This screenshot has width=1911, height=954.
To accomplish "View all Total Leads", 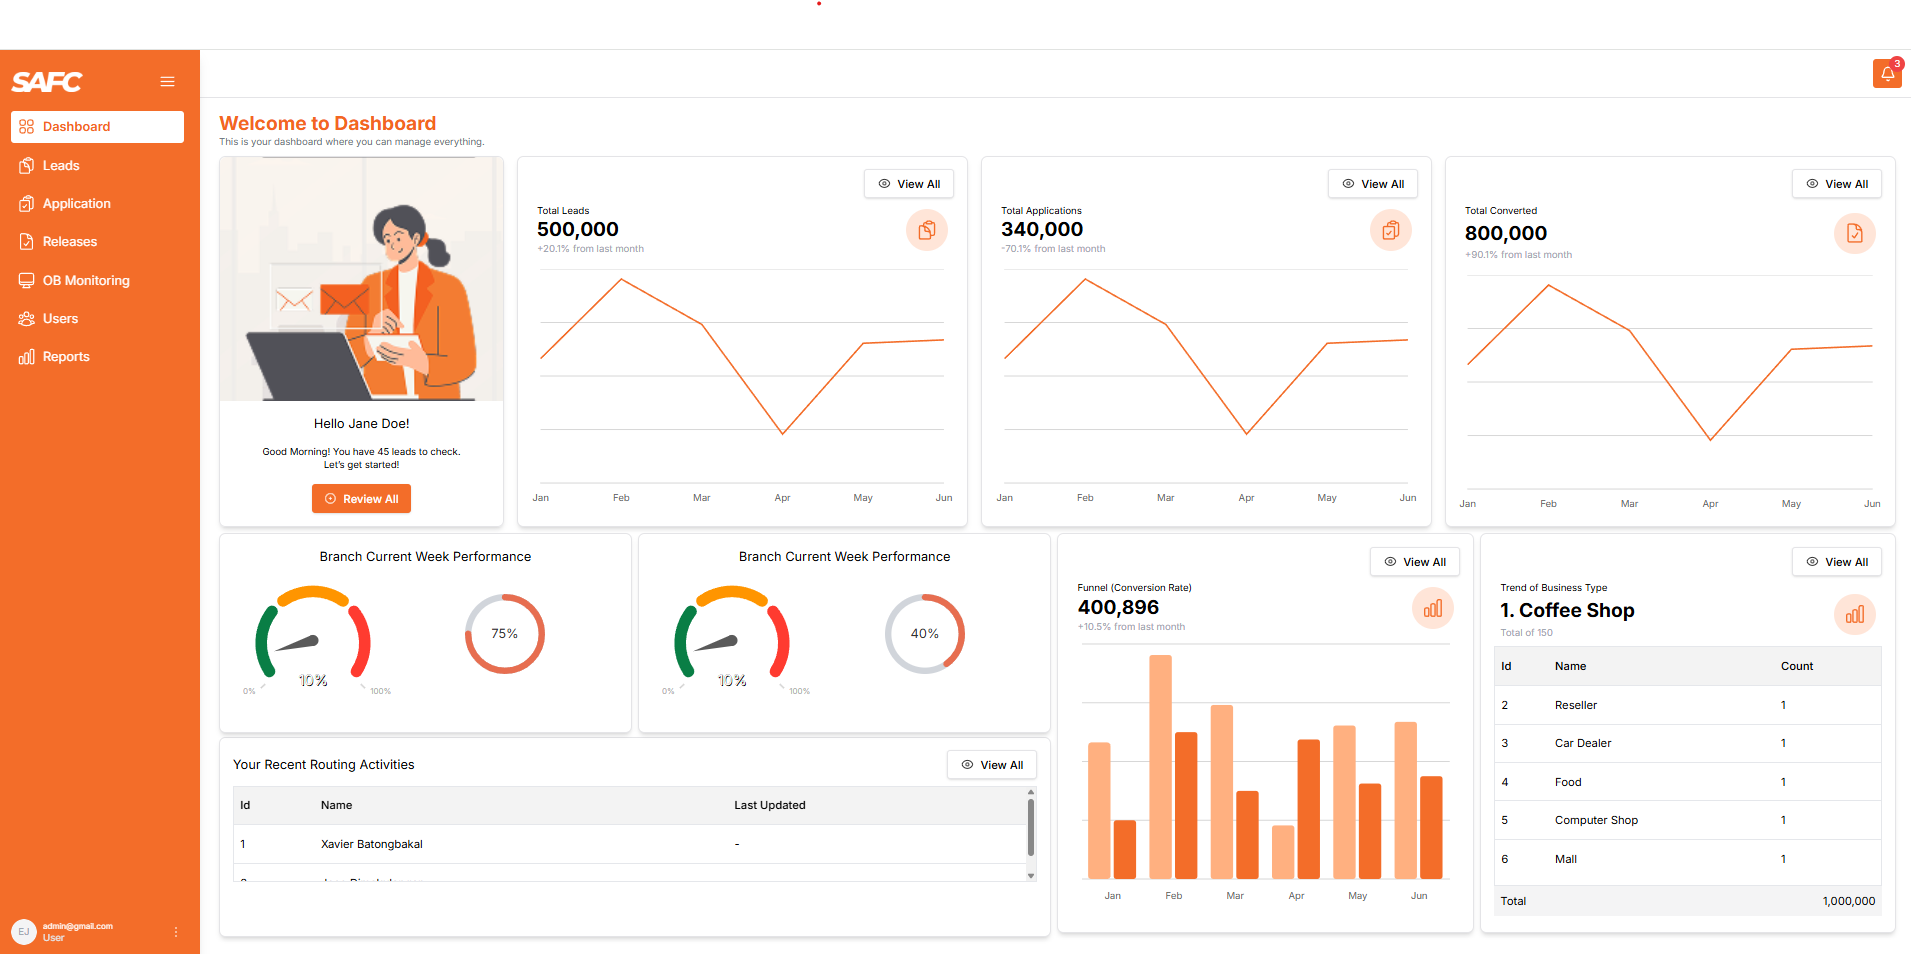I will point(908,184).
